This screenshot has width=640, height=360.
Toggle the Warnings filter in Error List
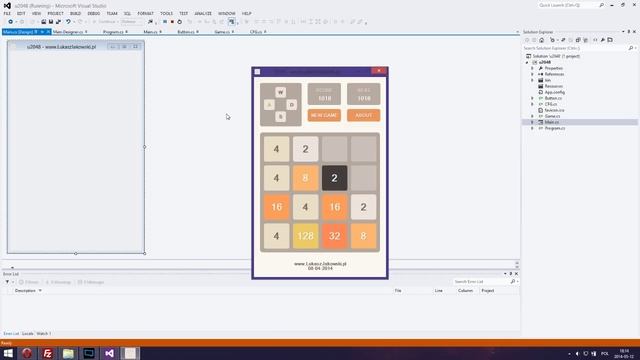[58, 282]
